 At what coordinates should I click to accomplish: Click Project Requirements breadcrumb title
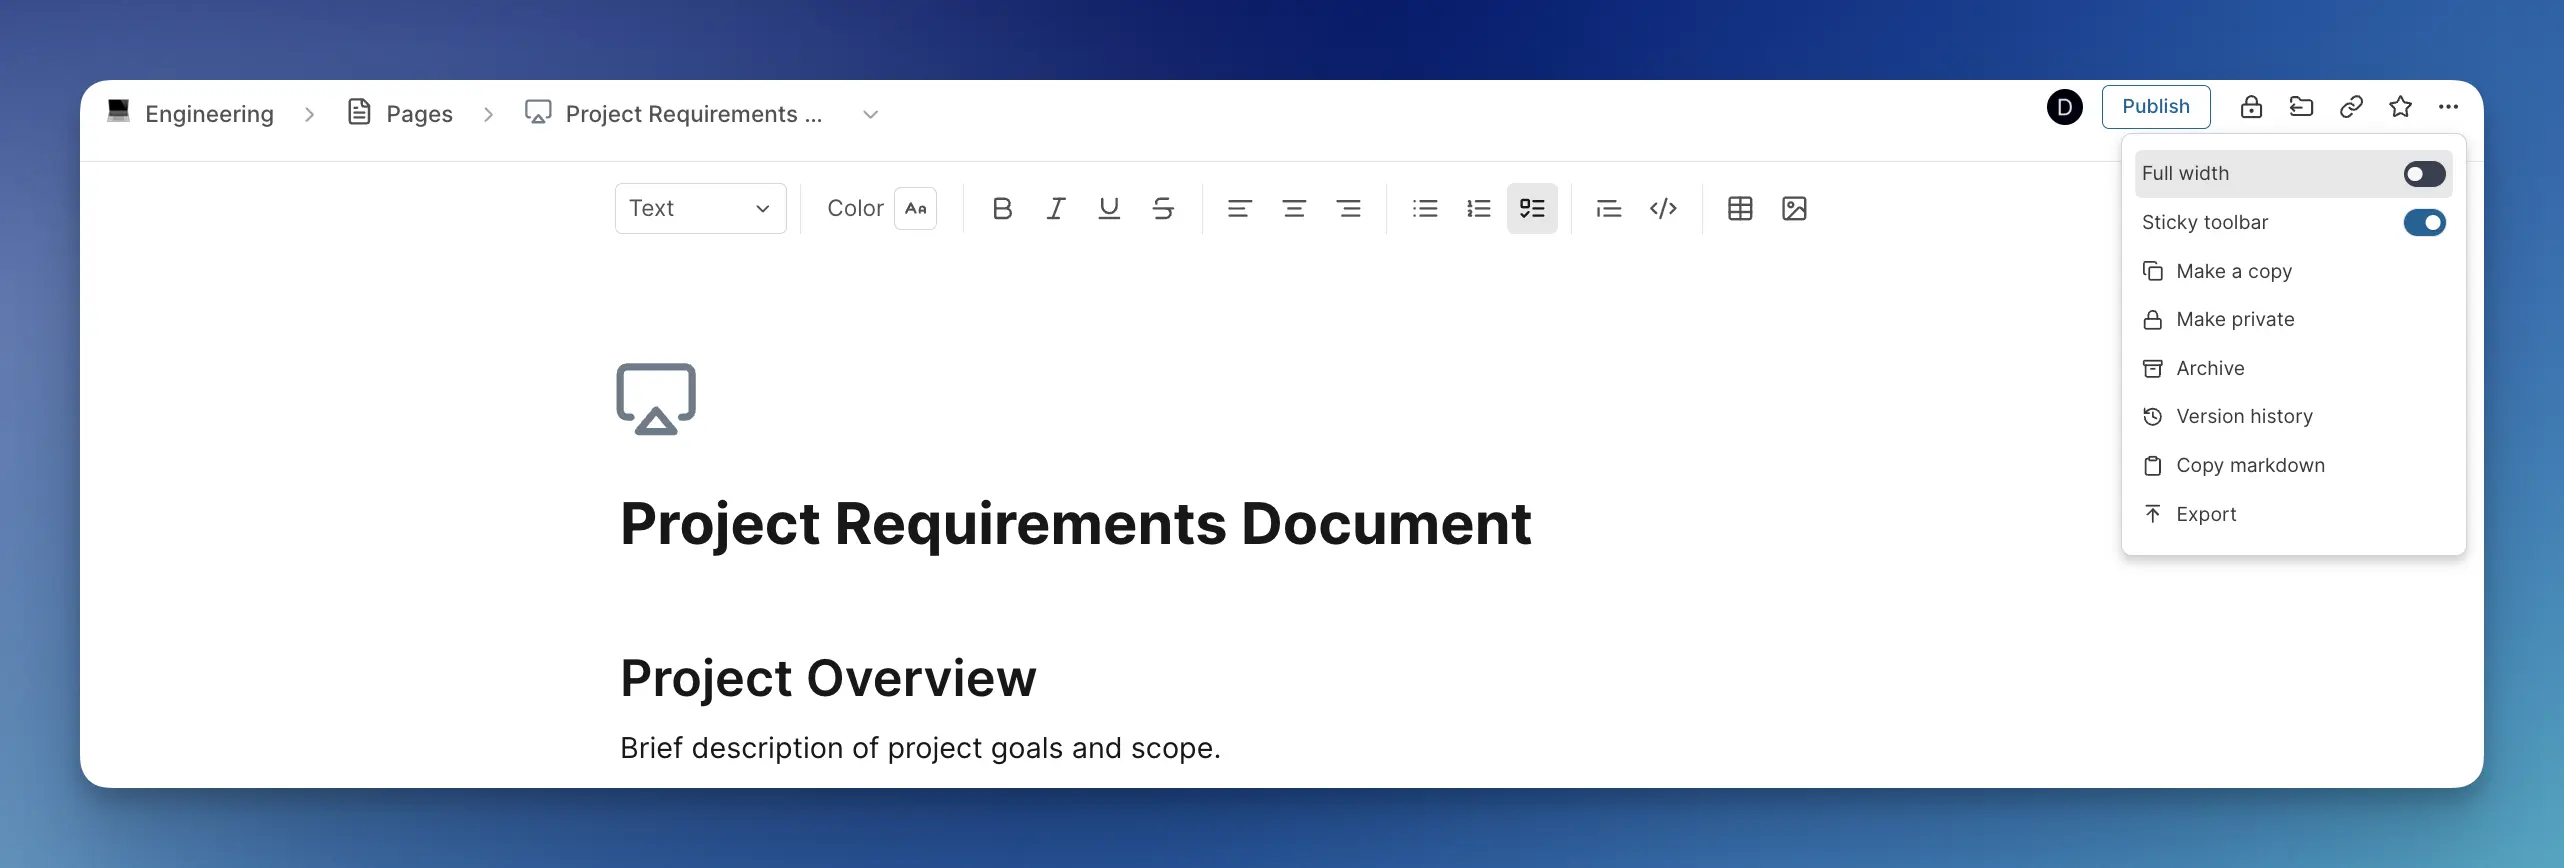[693, 114]
